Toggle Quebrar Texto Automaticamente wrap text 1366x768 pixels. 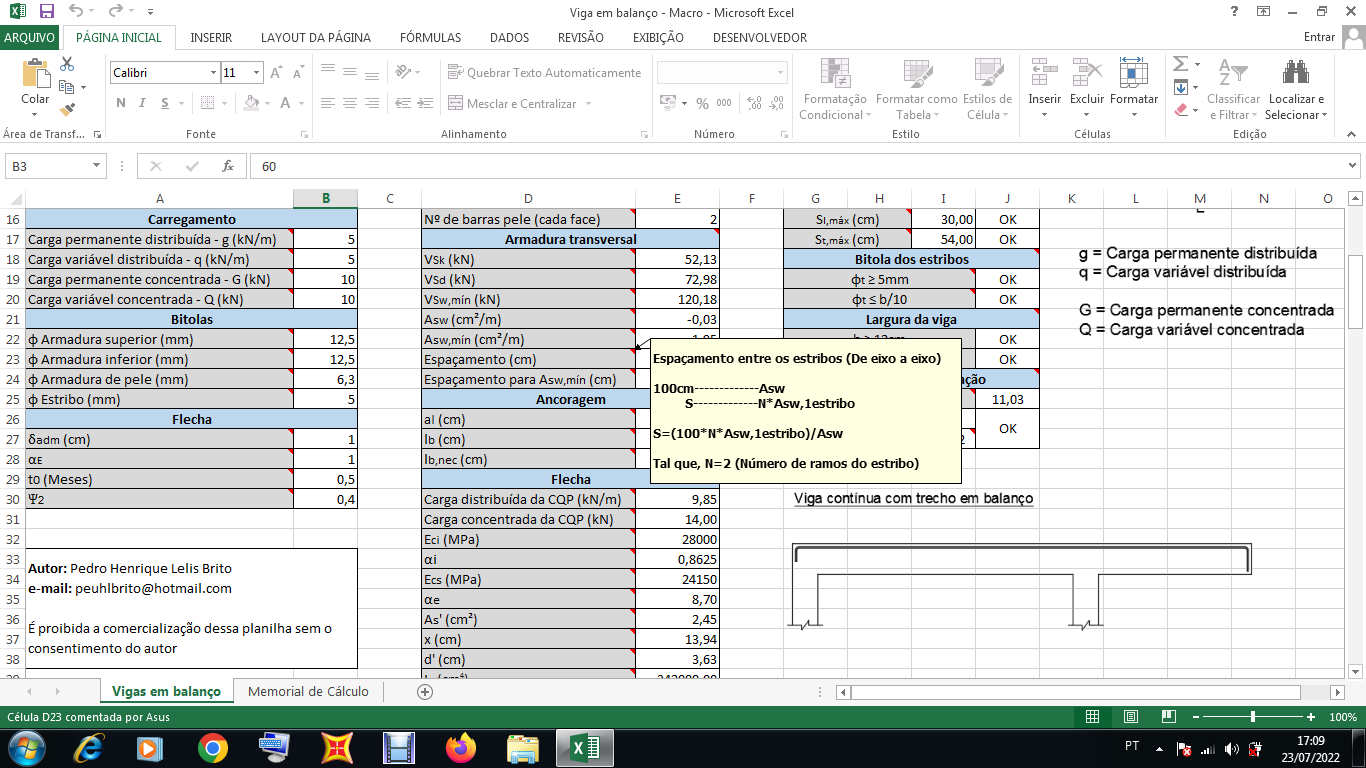545,73
